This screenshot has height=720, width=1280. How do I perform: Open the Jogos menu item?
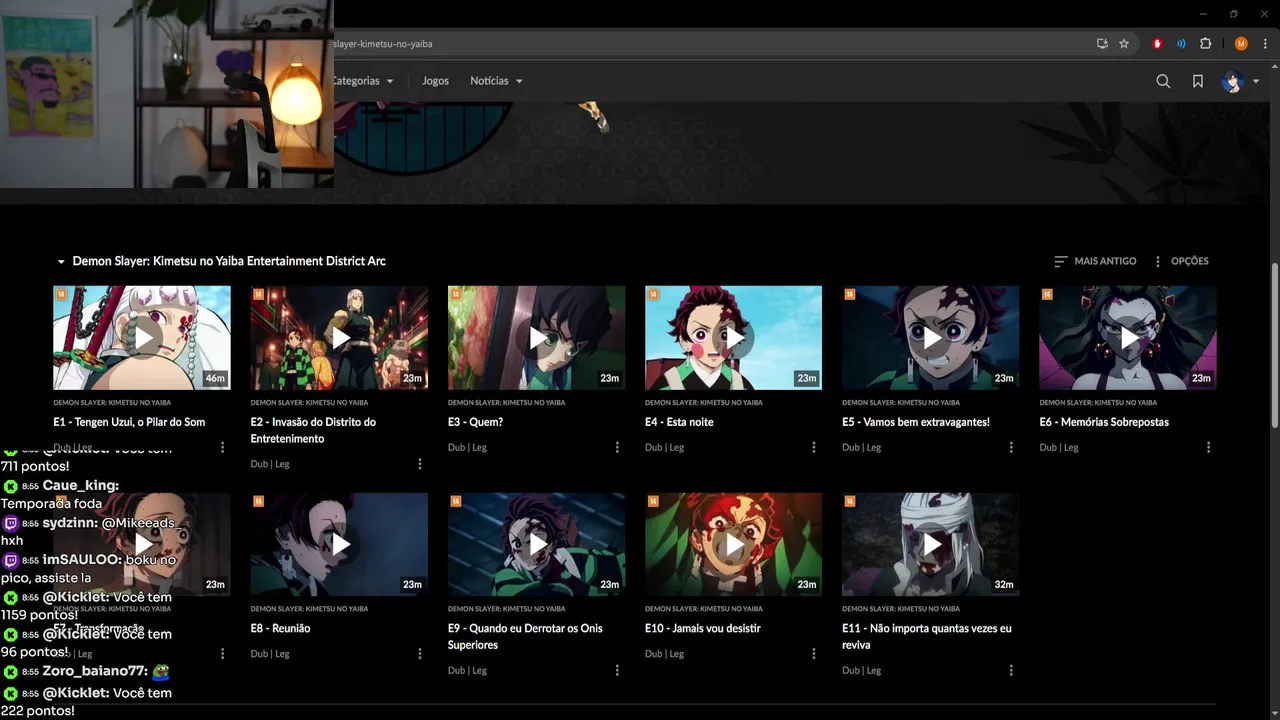[435, 81]
